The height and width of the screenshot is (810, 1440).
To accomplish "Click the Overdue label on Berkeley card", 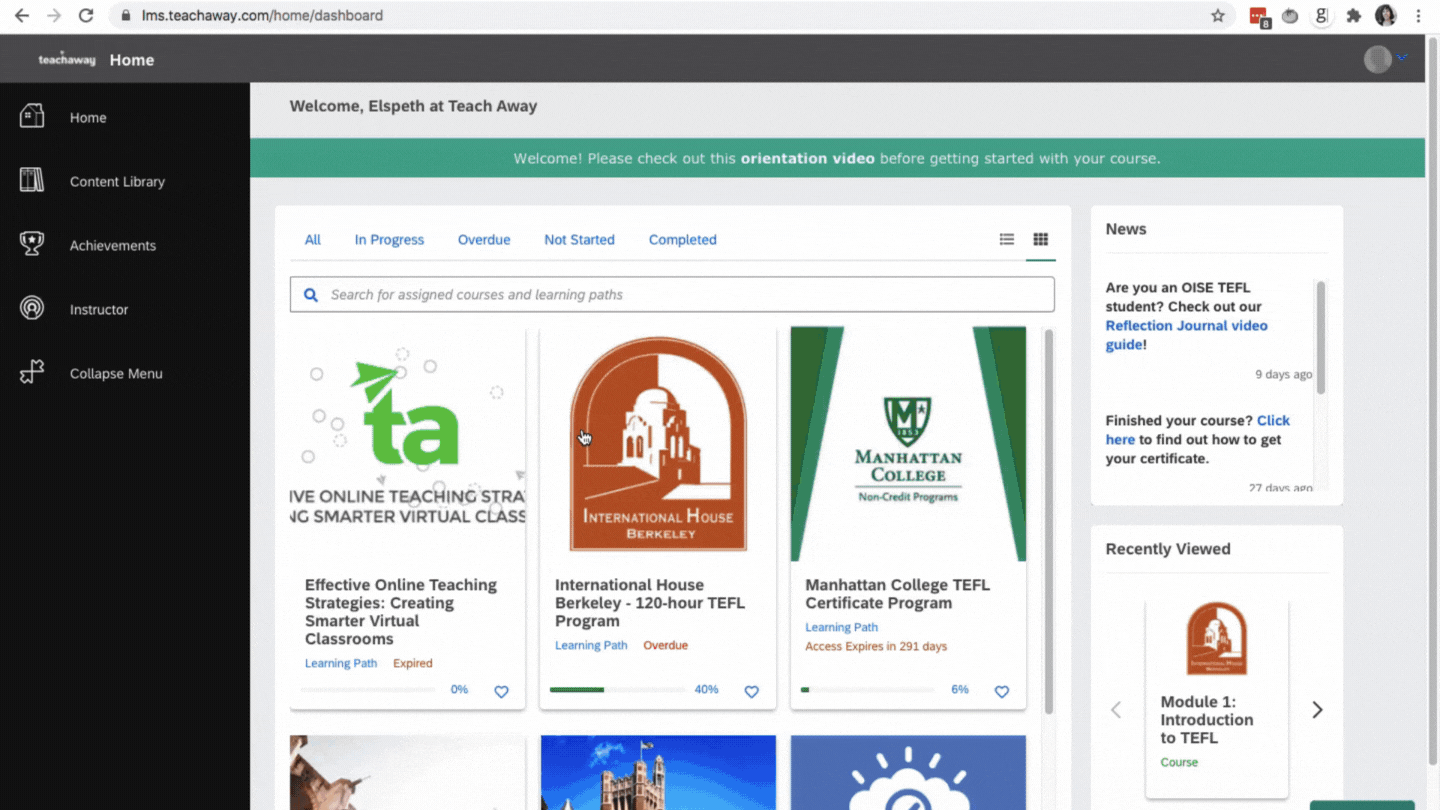I will click(665, 646).
